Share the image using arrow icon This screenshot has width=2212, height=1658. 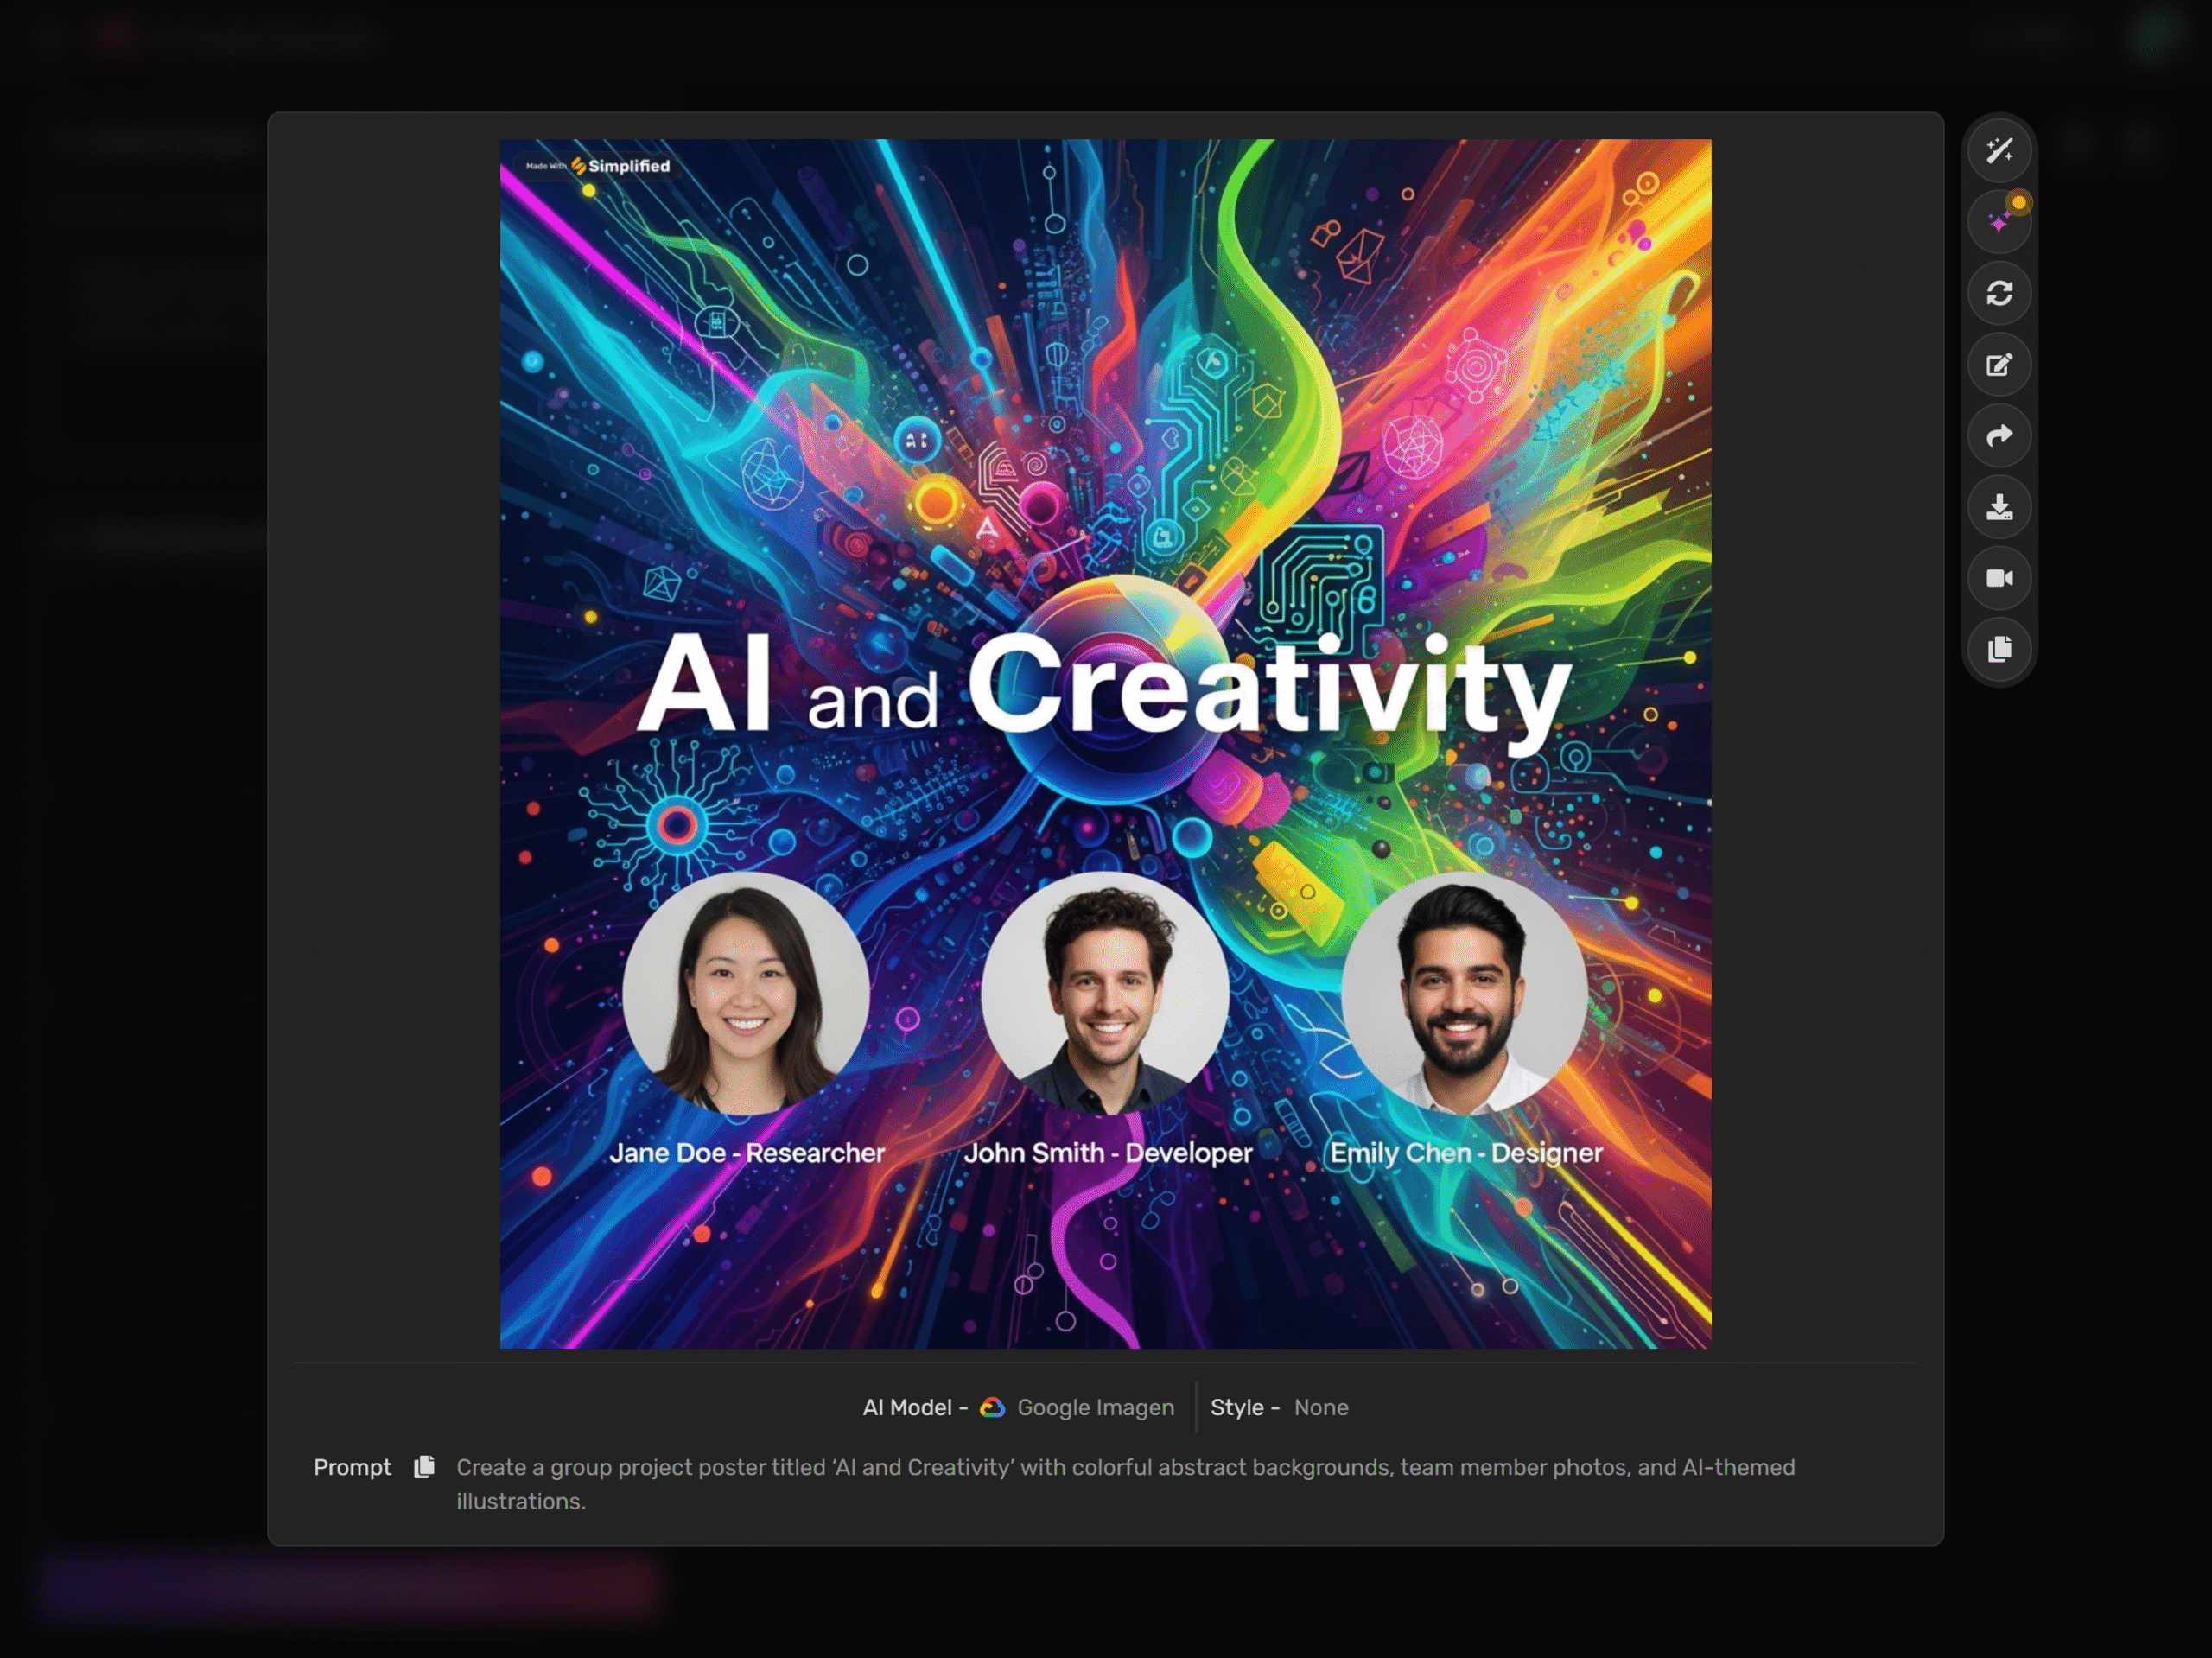tap(1998, 436)
